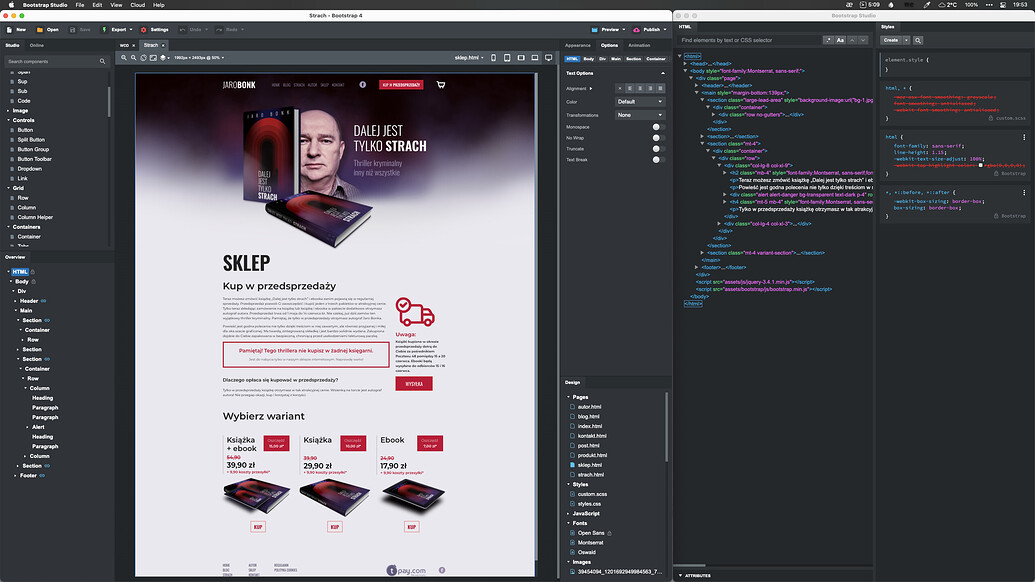Click the shopping cart icon on page preview
The width and height of the screenshot is (1035, 582).
(441, 84)
